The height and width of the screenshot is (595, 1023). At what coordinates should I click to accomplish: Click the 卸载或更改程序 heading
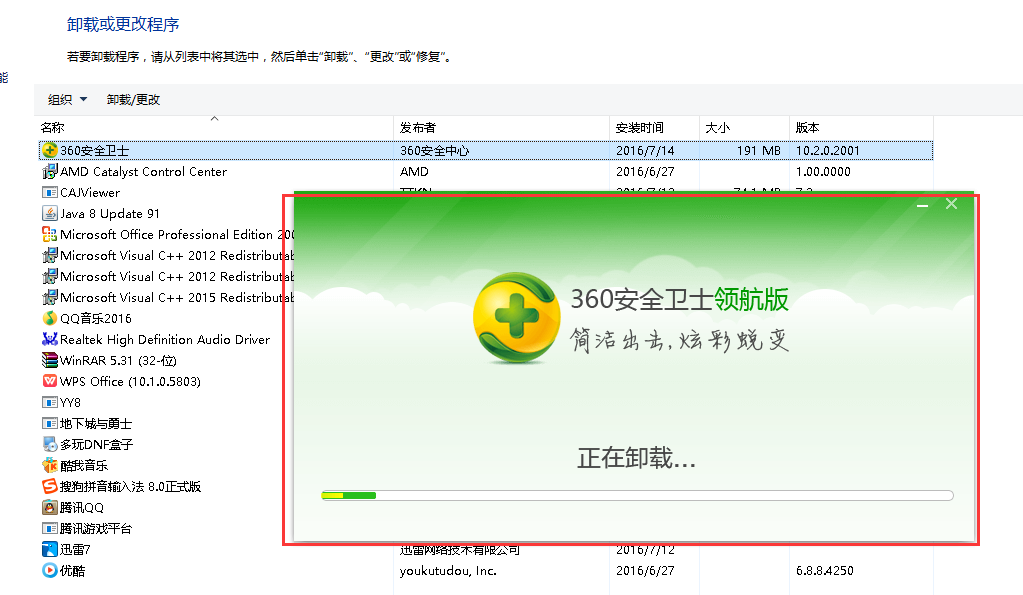(123, 25)
